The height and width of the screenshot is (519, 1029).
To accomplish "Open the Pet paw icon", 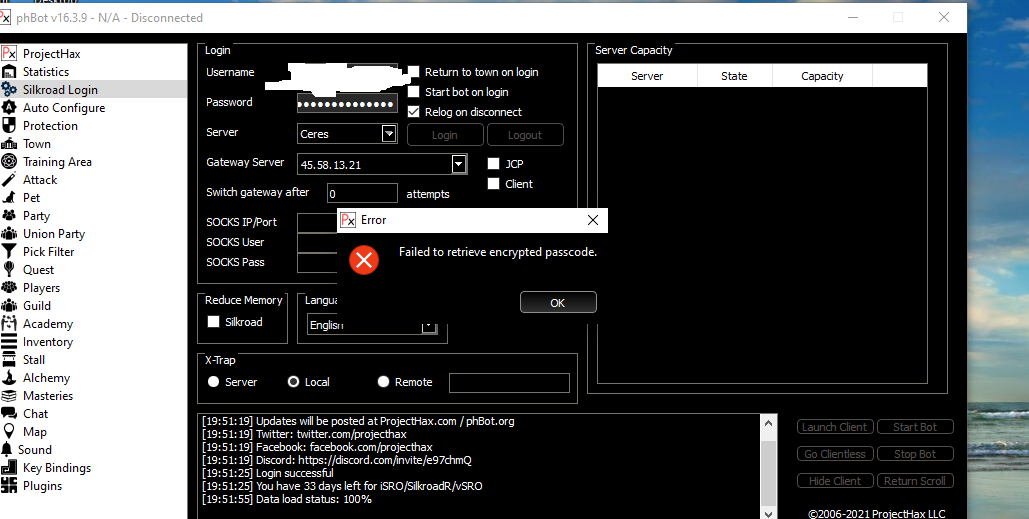I will (10, 198).
